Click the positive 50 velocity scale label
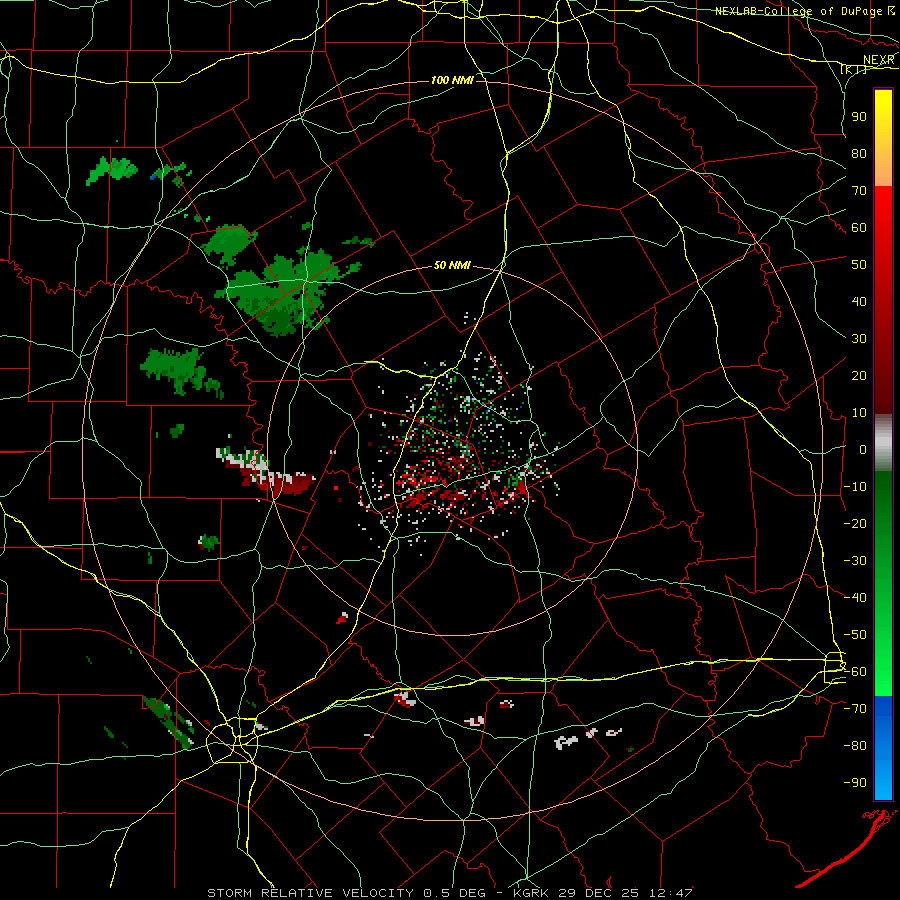 point(859,265)
